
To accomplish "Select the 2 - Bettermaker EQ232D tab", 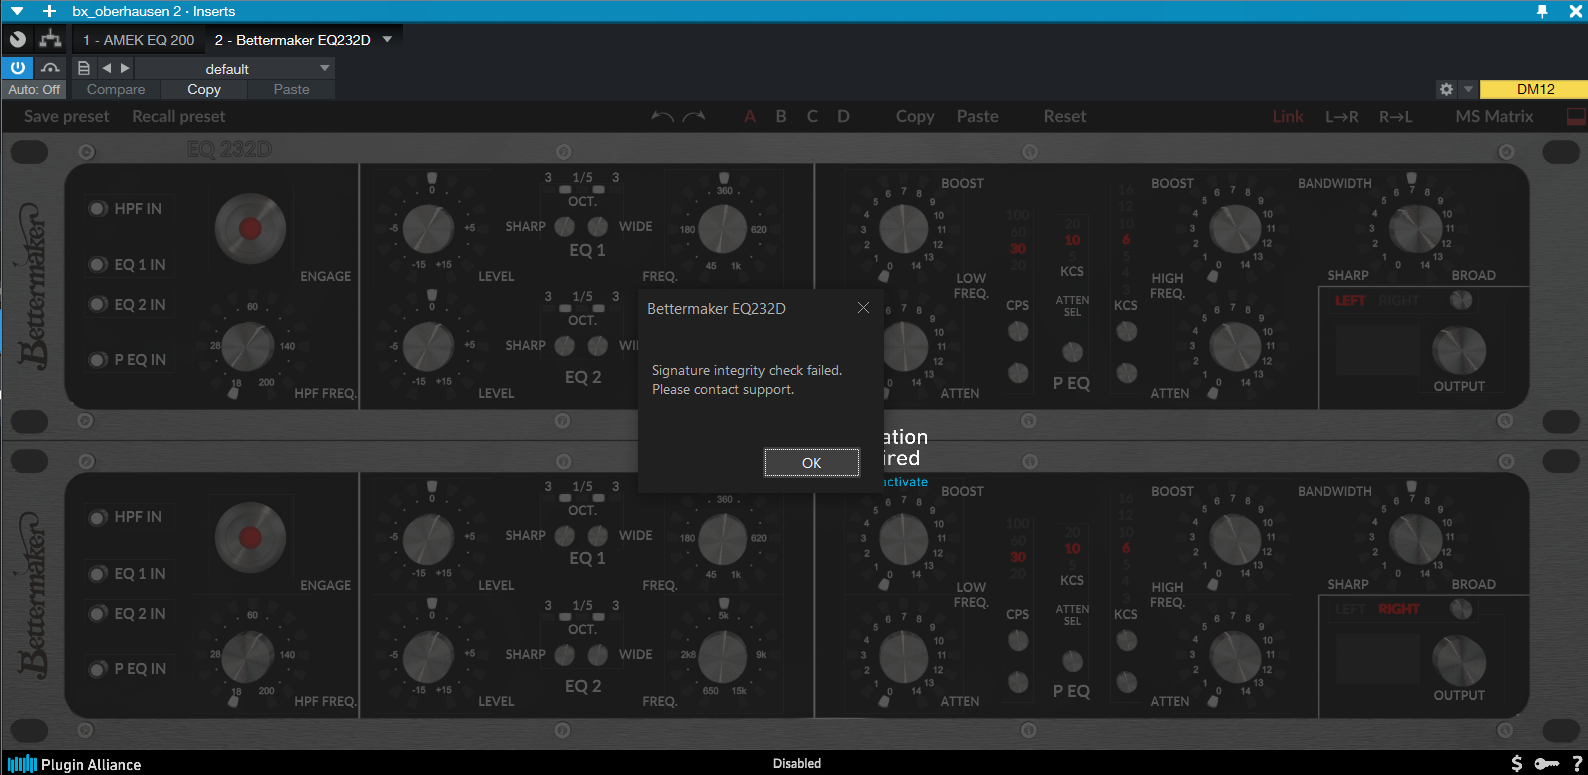I will pyautogui.click(x=292, y=40).
